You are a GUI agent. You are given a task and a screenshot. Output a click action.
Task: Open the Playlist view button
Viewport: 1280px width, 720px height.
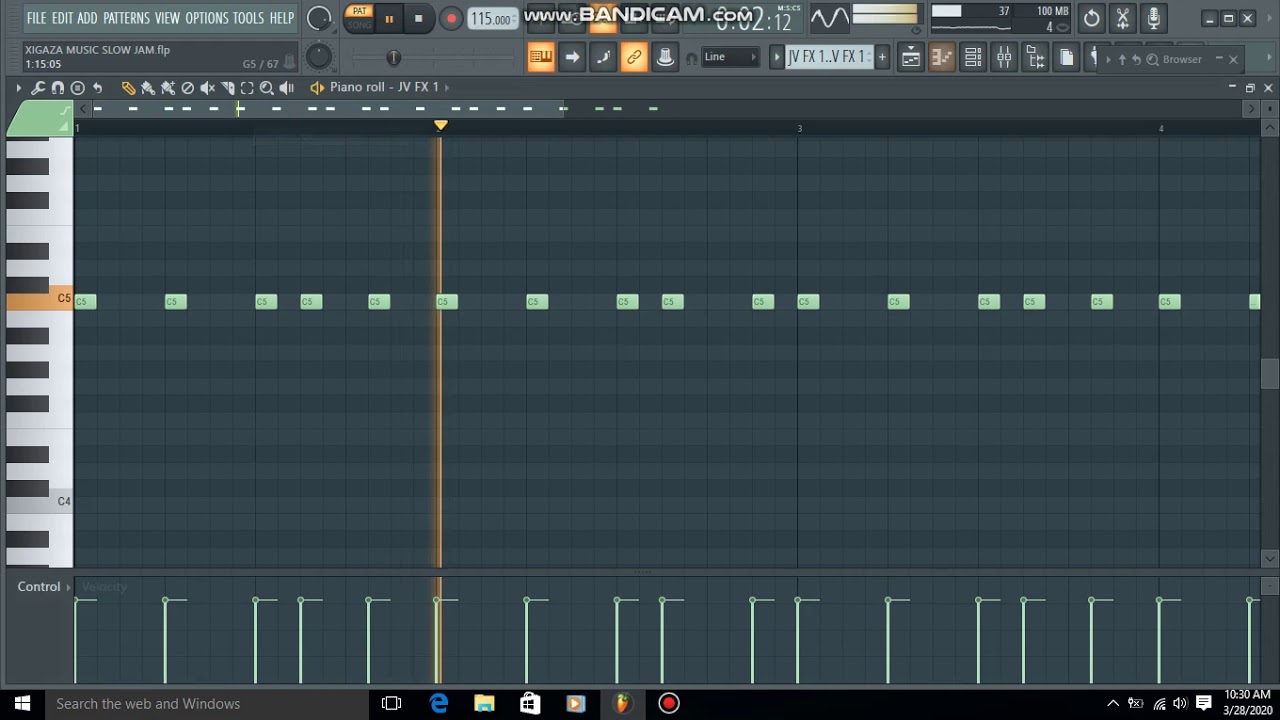tap(910, 57)
